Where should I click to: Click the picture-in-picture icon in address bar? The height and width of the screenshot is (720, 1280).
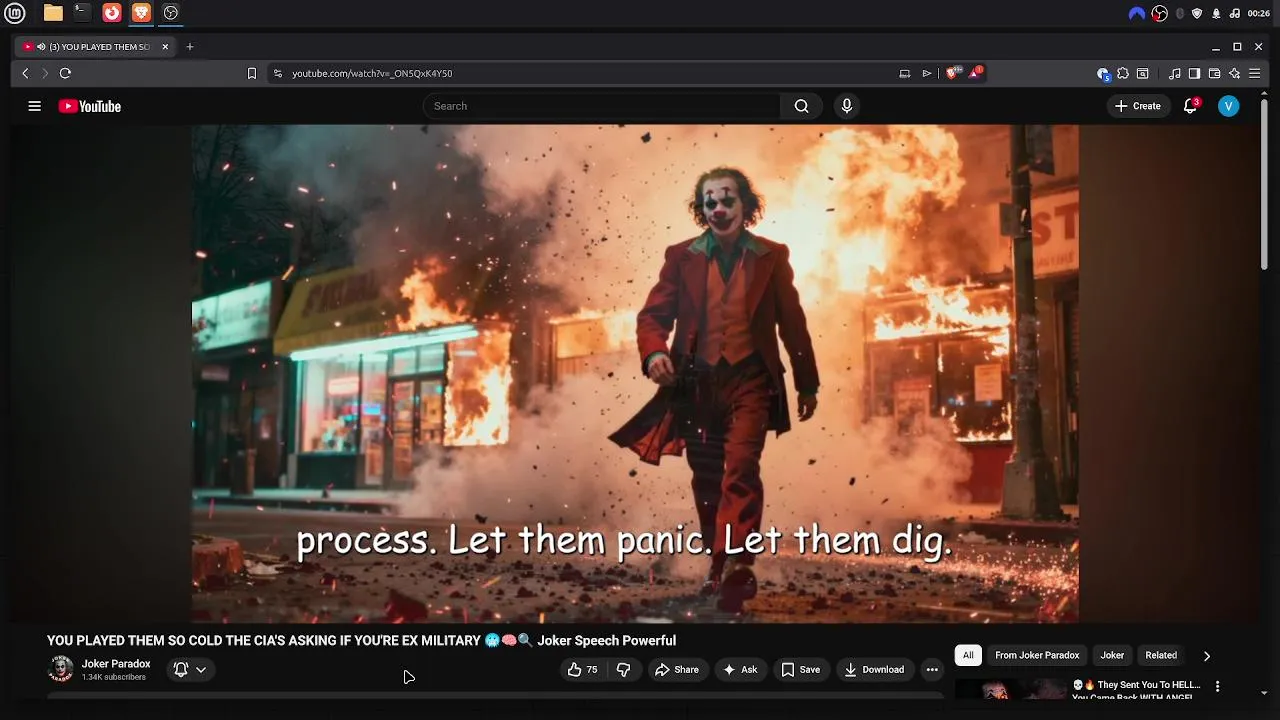pyautogui.click(x=905, y=73)
